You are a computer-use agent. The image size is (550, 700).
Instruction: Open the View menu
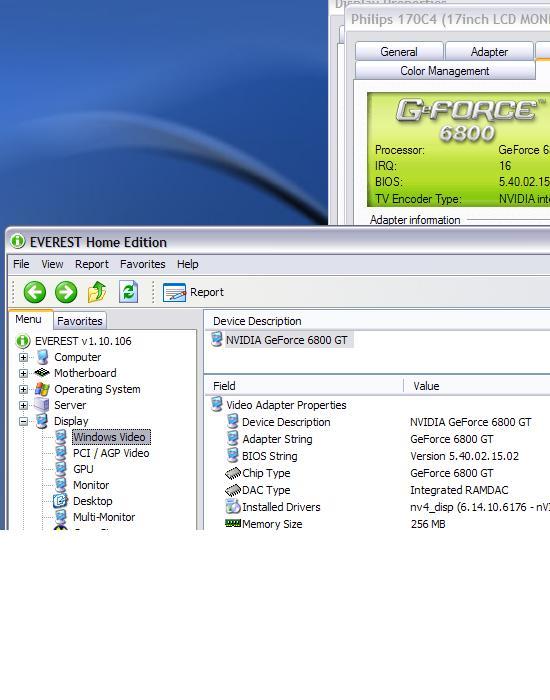52,264
